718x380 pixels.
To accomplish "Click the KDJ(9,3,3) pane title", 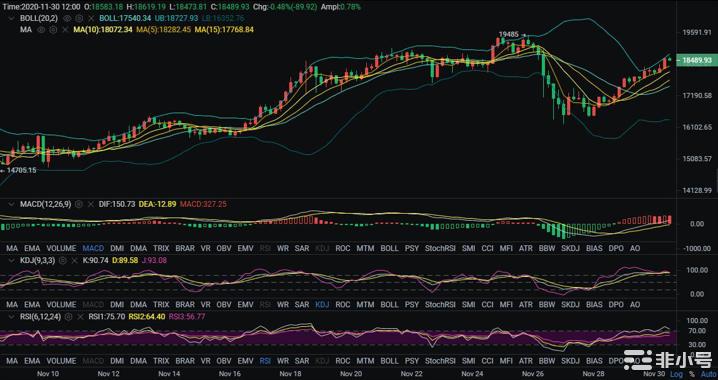I will (x=38, y=261).
